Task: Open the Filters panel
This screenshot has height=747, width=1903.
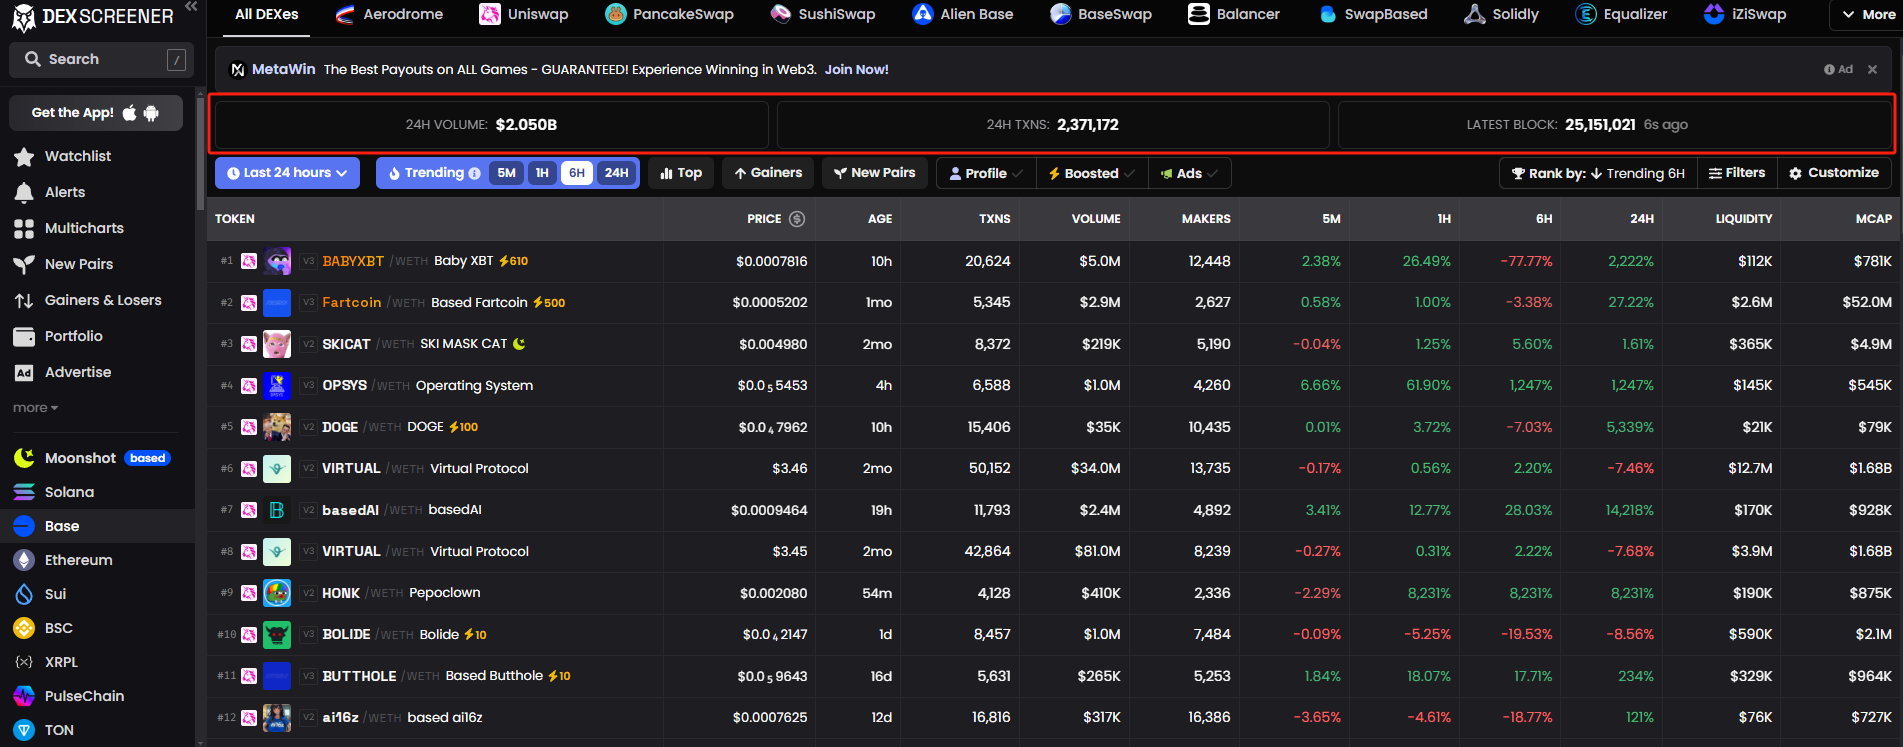Action: [1737, 173]
